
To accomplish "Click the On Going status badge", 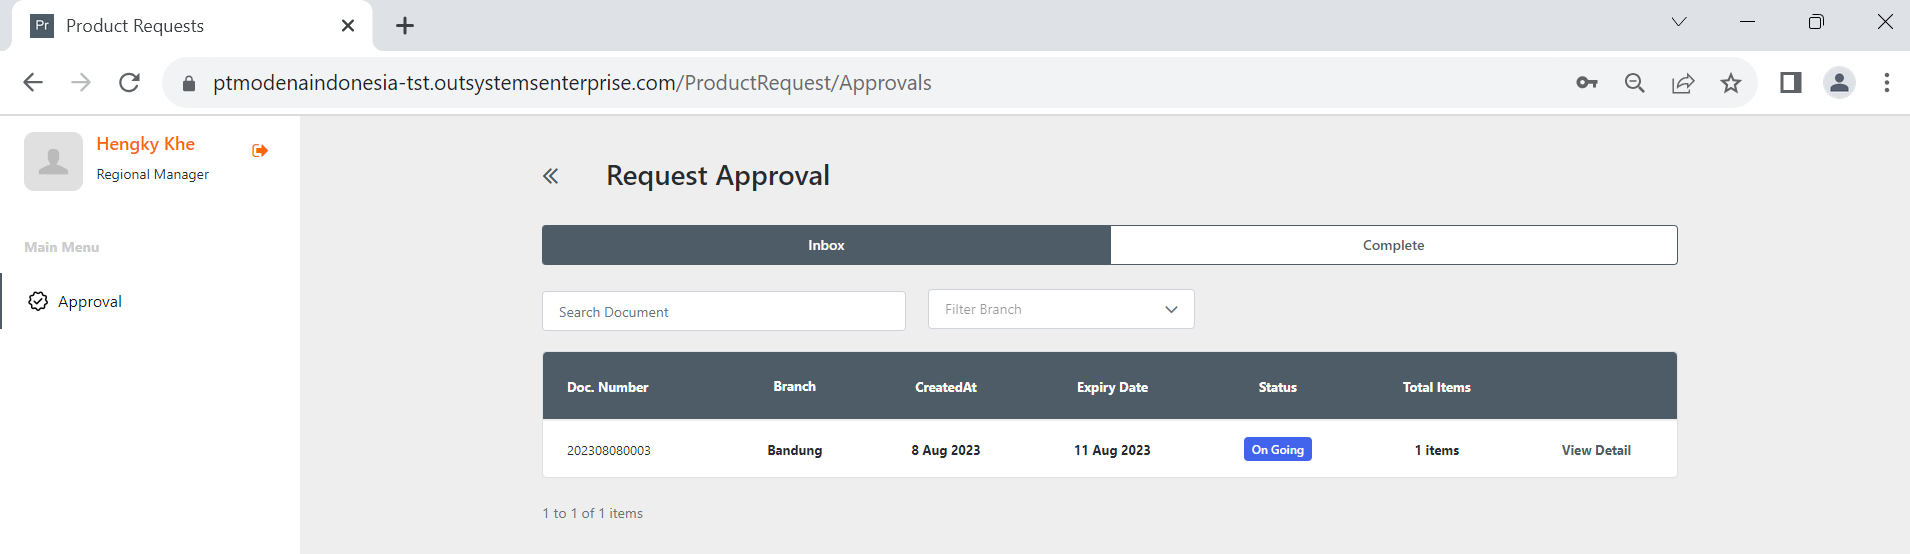I will point(1277,450).
